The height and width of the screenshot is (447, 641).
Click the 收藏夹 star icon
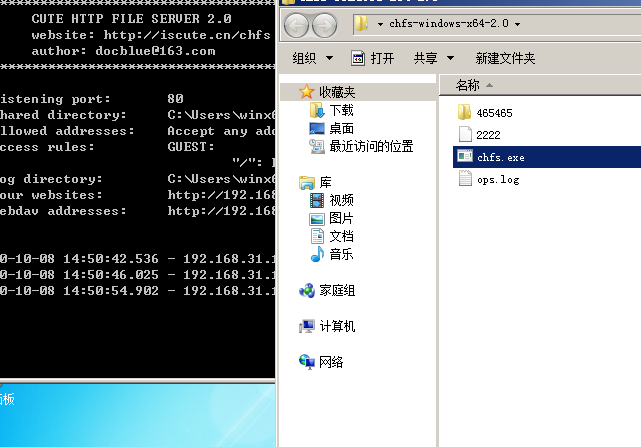coord(307,92)
